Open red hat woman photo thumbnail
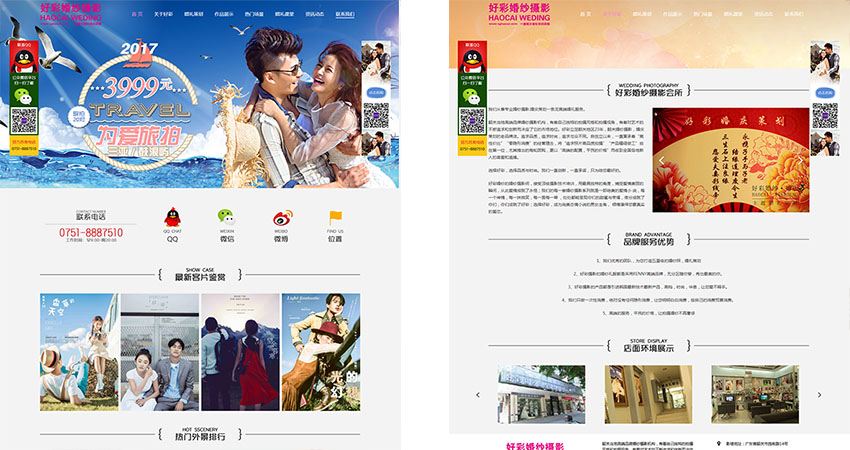Image resolution: width=850 pixels, height=450 pixels. [321, 352]
